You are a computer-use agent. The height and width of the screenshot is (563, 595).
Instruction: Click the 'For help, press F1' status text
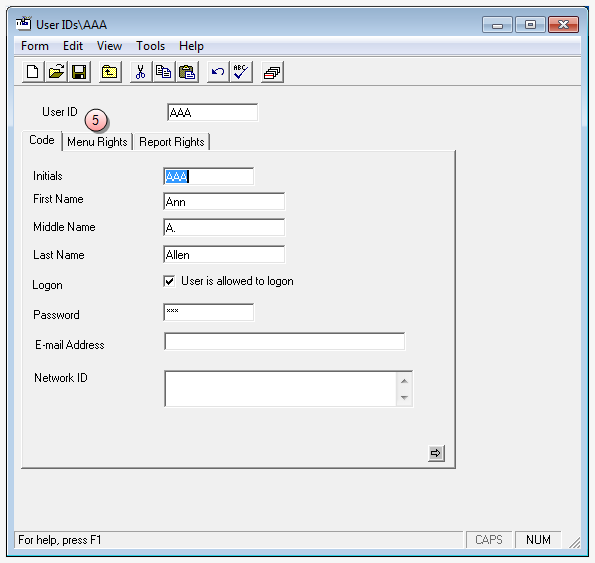60,540
